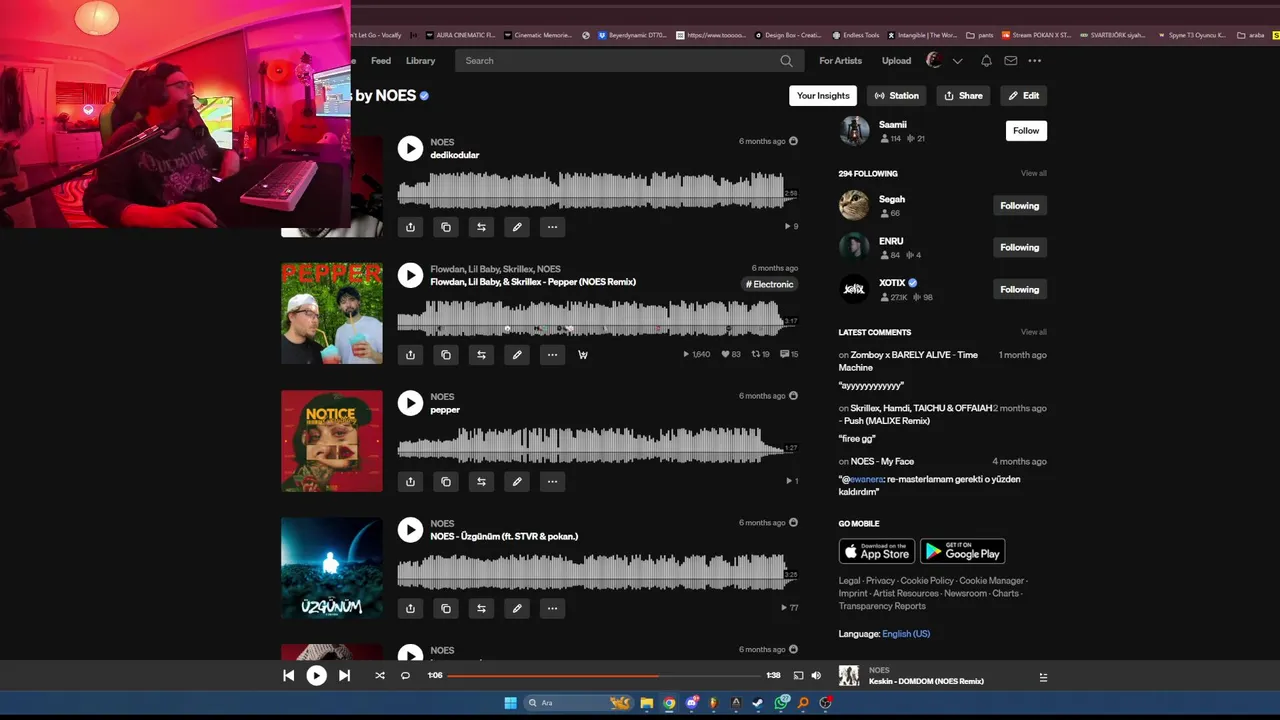
Task: Skip to next track in player bar
Action: (344, 676)
